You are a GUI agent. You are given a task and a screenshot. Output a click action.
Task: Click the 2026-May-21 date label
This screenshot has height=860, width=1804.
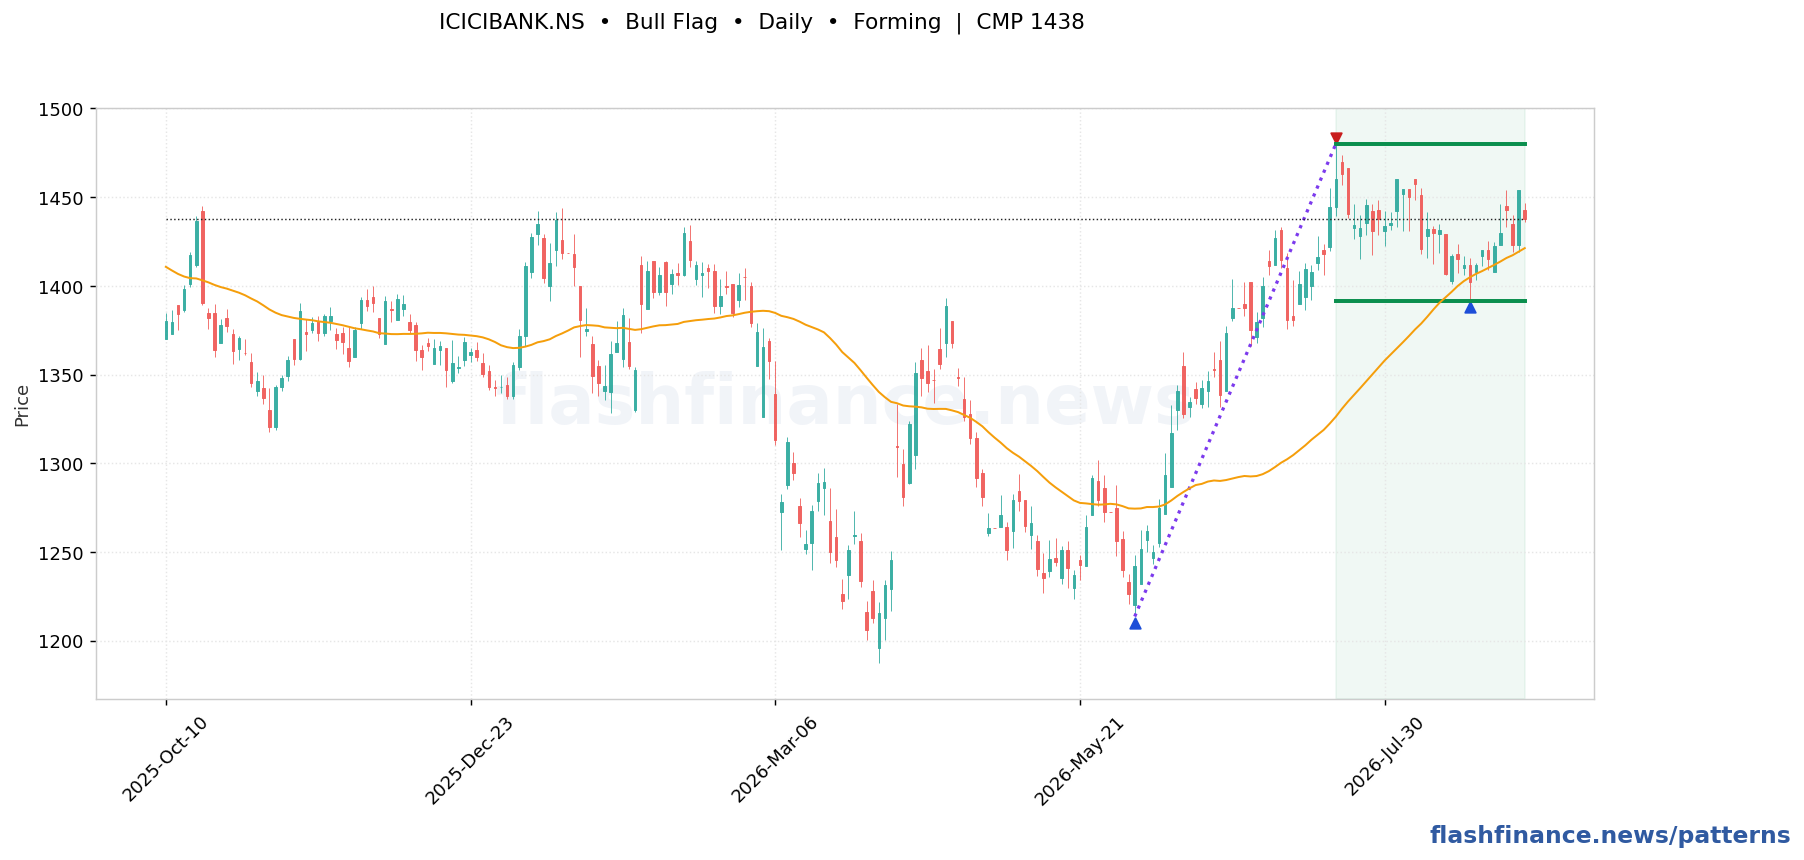1078,761
